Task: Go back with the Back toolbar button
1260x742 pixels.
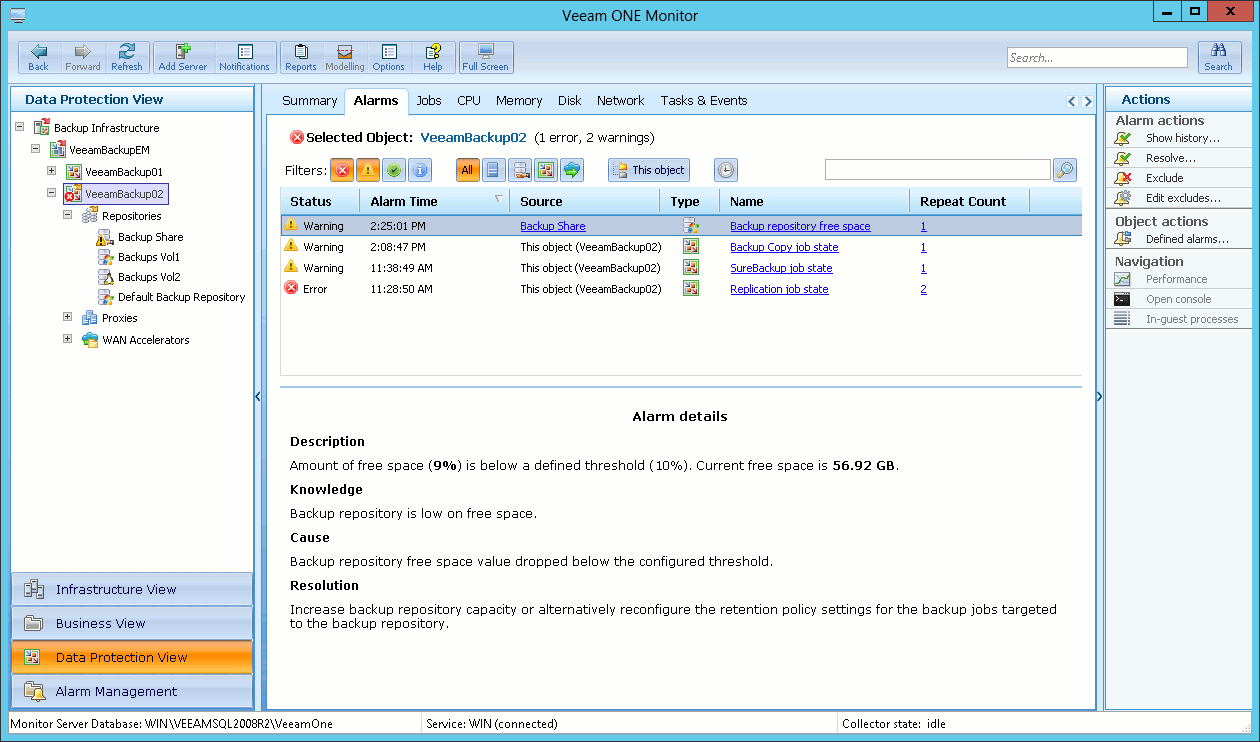Action: tap(39, 57)
